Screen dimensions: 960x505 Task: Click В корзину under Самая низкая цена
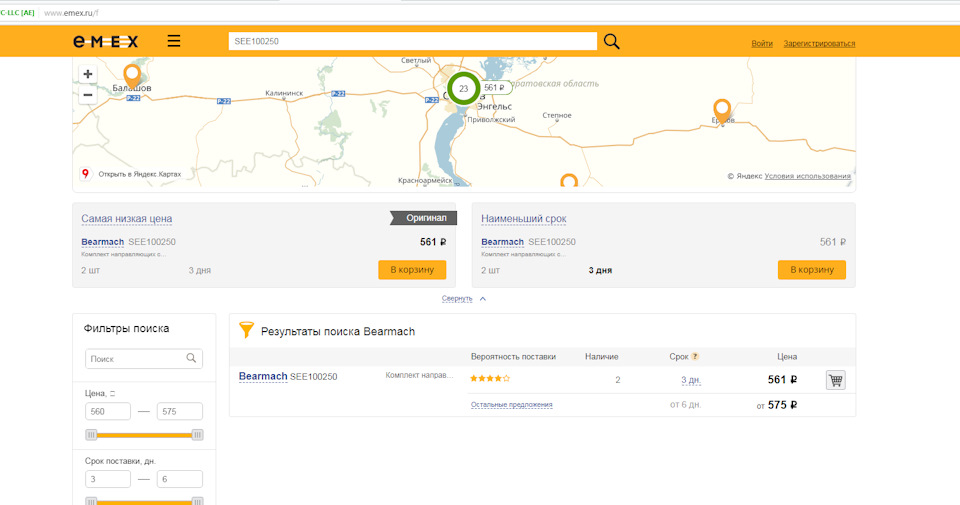(x=412, y=270)
